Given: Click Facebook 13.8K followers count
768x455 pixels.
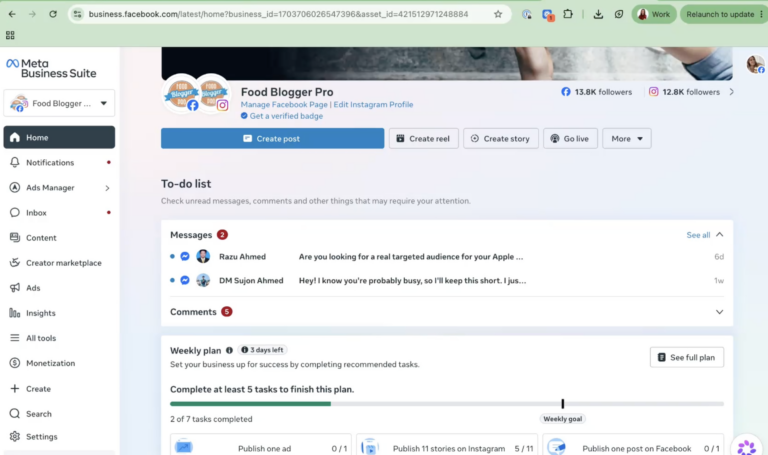Looking at the screenshot, I should point(597,92).
